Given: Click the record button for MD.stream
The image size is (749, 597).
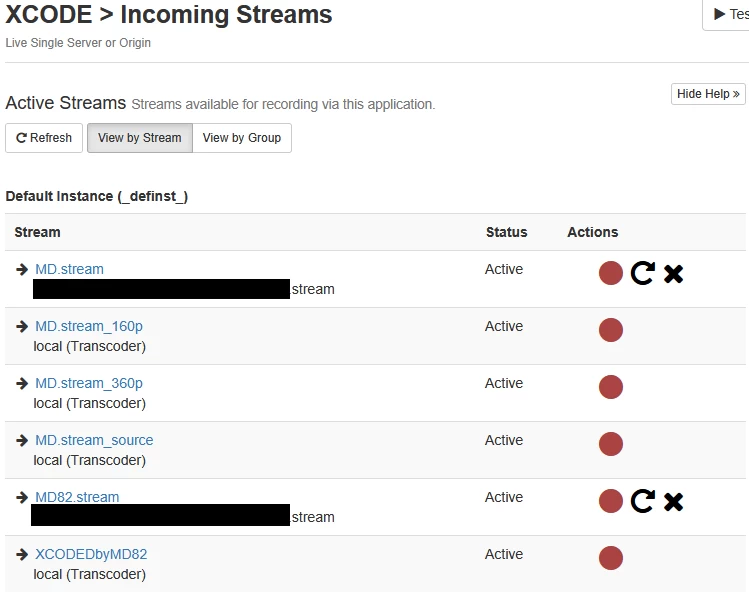Looking at the screenshot, I should pyautogui.click(x=610, y=273).
